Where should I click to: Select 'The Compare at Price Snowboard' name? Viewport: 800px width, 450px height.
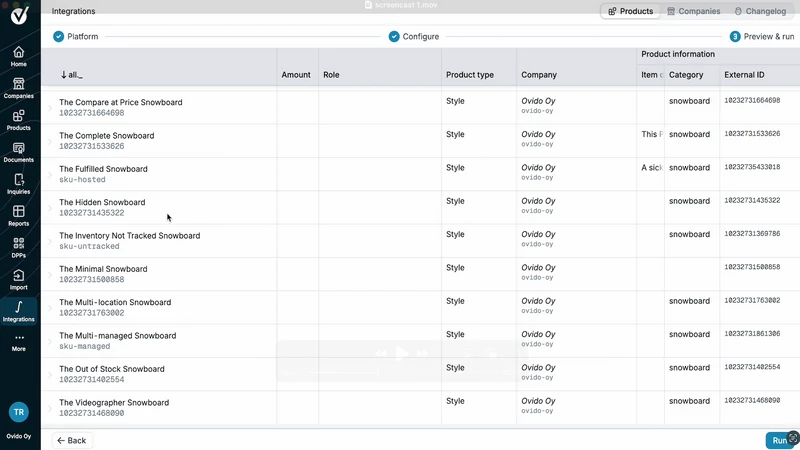click(120, 102)
